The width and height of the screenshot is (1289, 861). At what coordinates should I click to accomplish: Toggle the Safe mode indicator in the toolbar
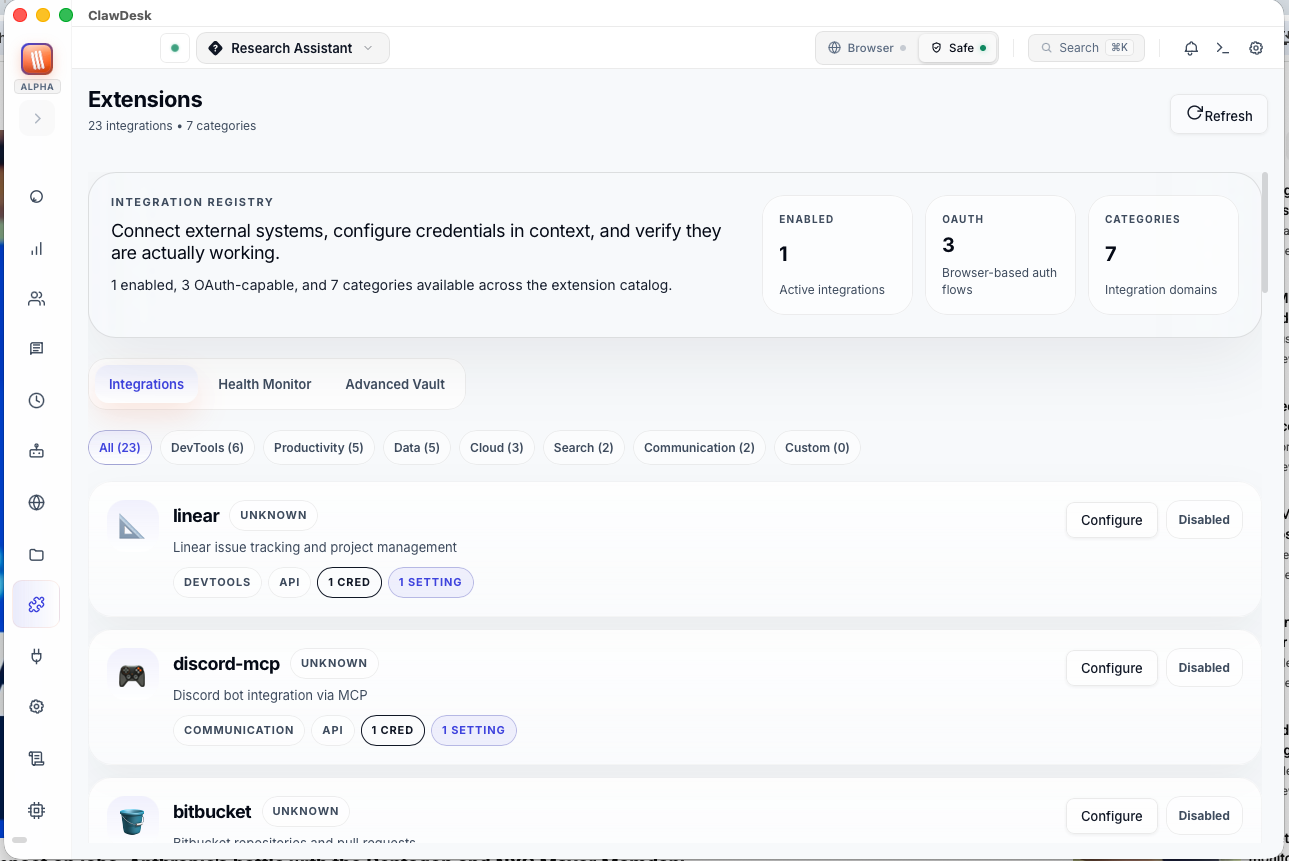[x=957, y=47]
